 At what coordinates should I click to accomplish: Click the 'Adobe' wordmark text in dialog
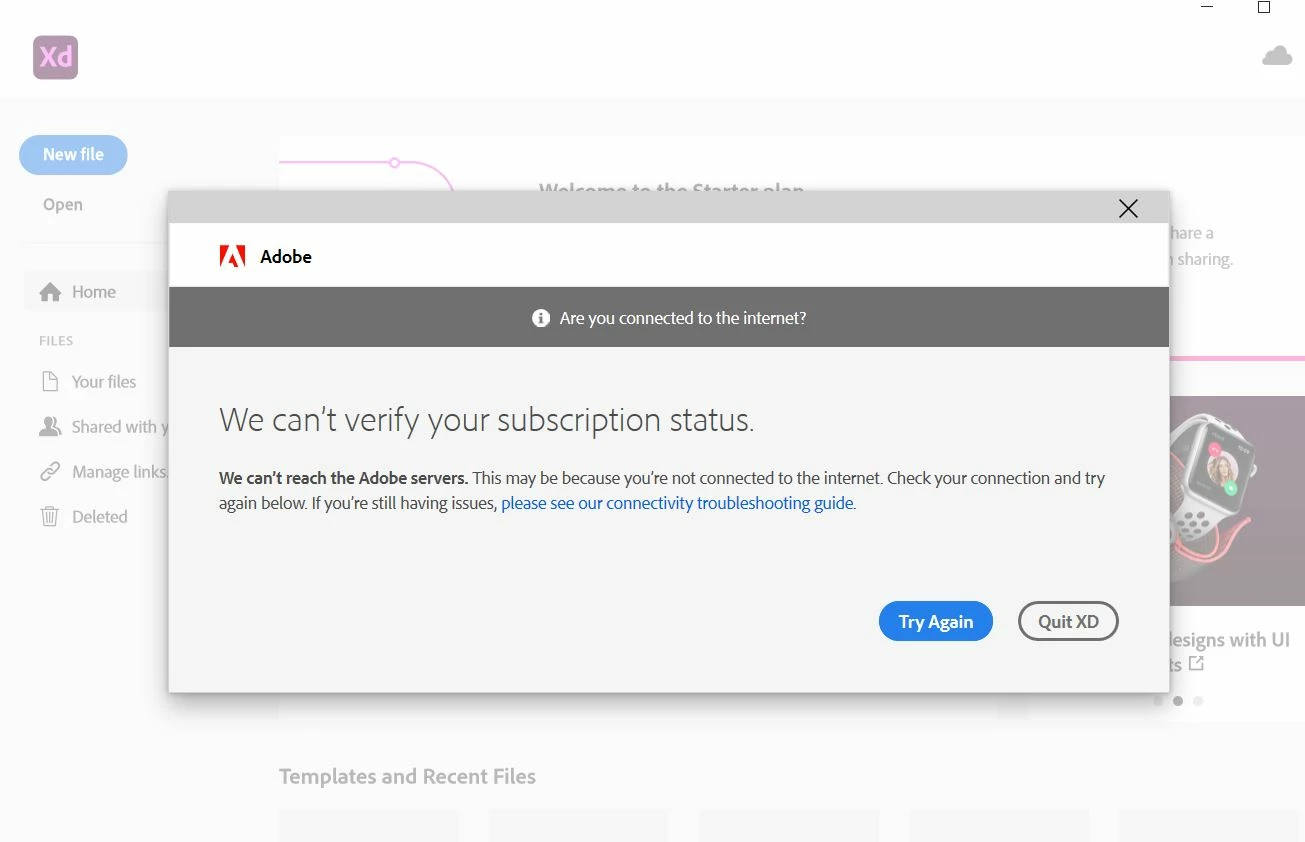(x=286, y=257)
